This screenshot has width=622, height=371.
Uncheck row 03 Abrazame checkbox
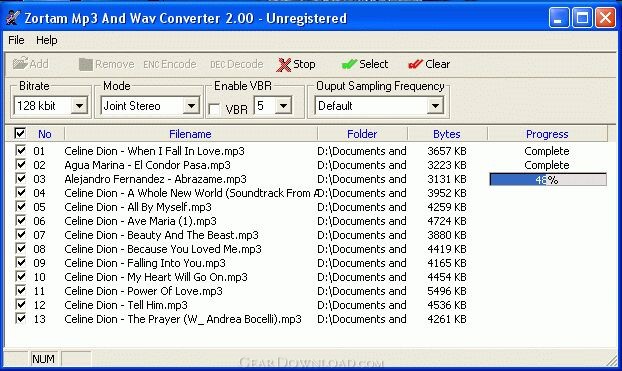pyautogui.click(x=20, y=178)
